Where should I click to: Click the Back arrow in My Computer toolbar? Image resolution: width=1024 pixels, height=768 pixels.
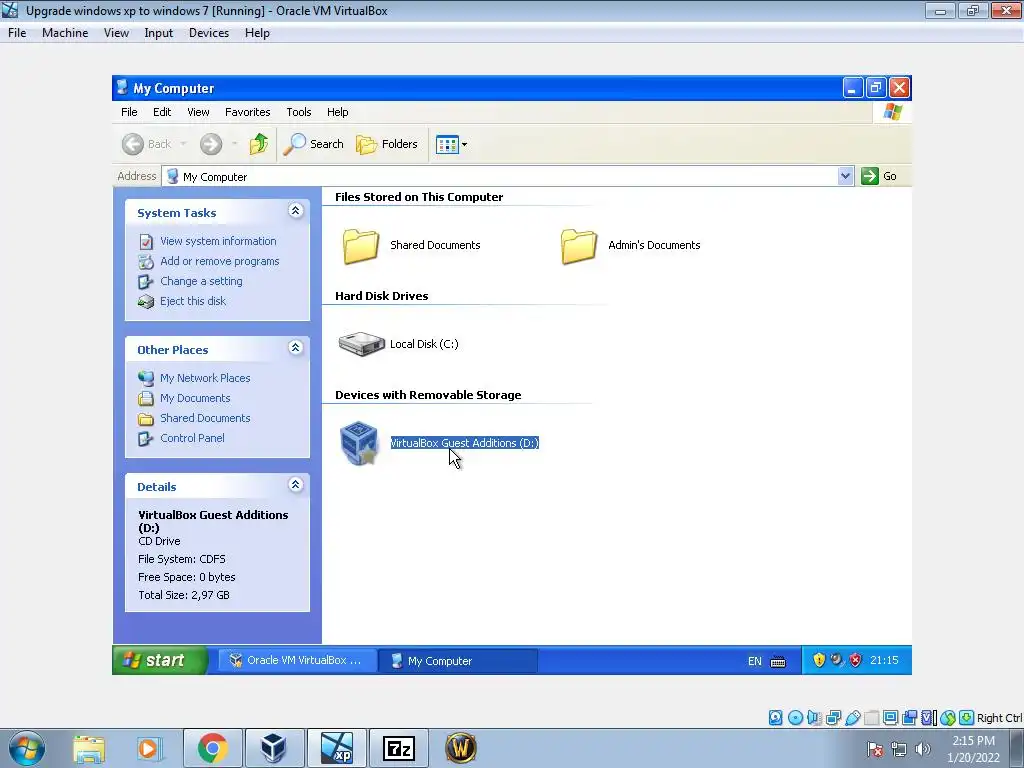click(133, 144)
